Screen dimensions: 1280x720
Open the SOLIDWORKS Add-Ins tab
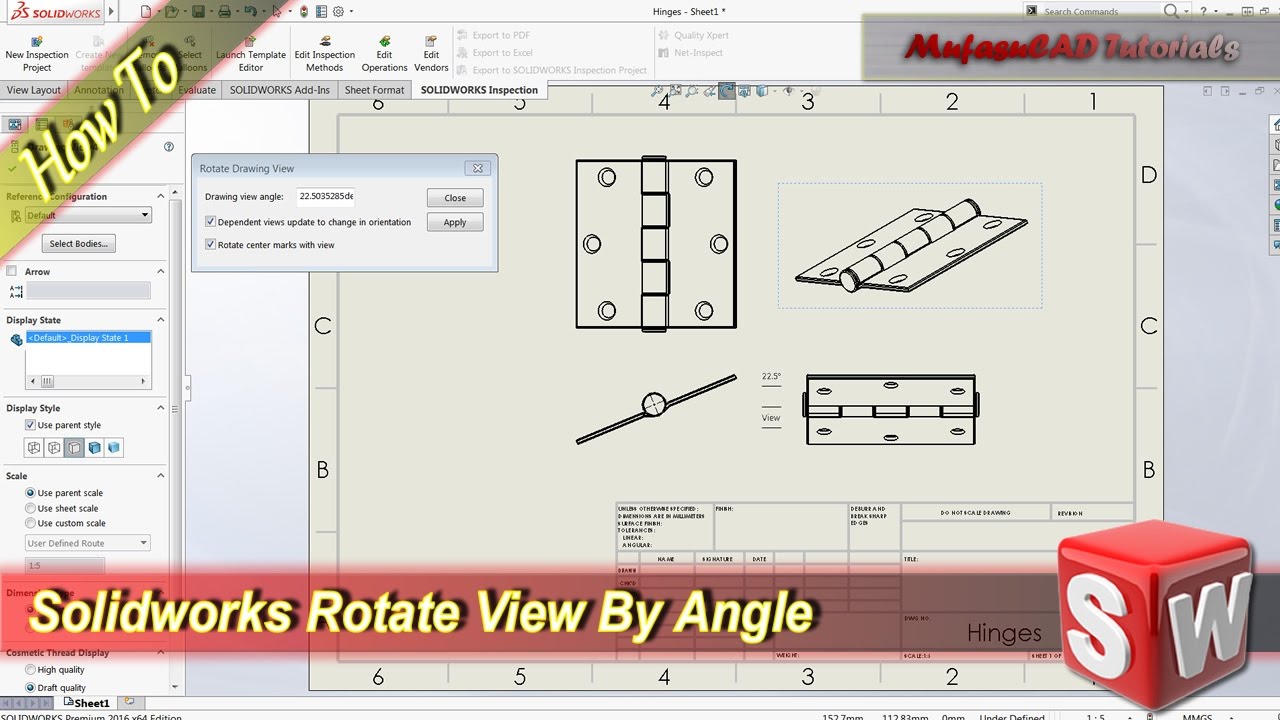click(x=279, y=90)
